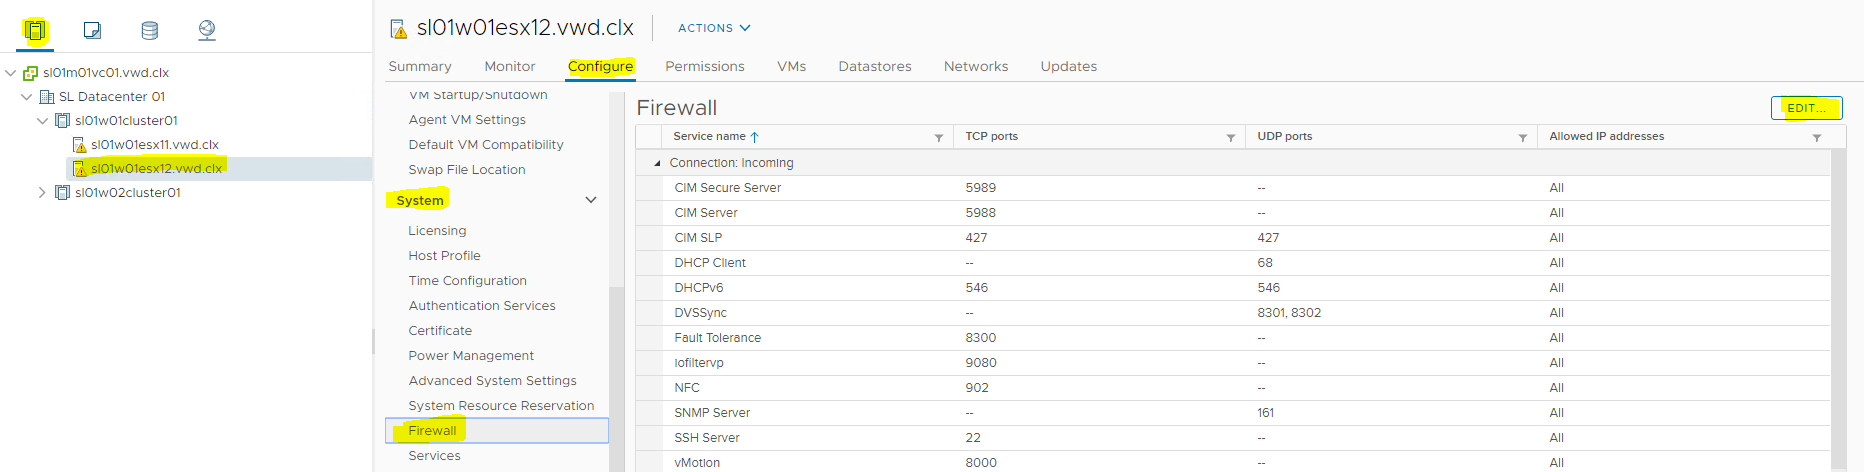Open Licensing settings
This screenshot has height=472, width=1864.
pos(437,231)
